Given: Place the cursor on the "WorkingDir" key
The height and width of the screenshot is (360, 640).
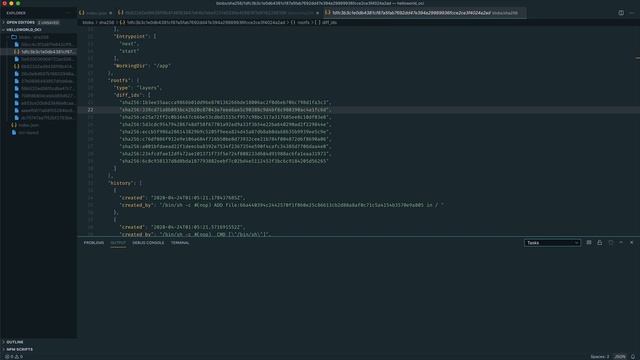Looking at the screenshot, I should click(130, 66).
